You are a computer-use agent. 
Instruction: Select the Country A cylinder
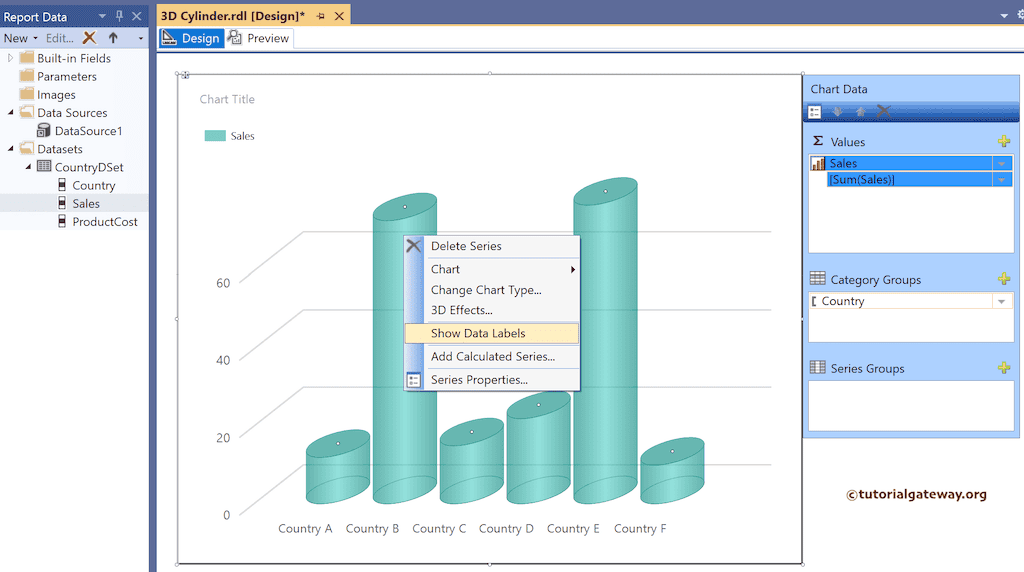point(338,467)
